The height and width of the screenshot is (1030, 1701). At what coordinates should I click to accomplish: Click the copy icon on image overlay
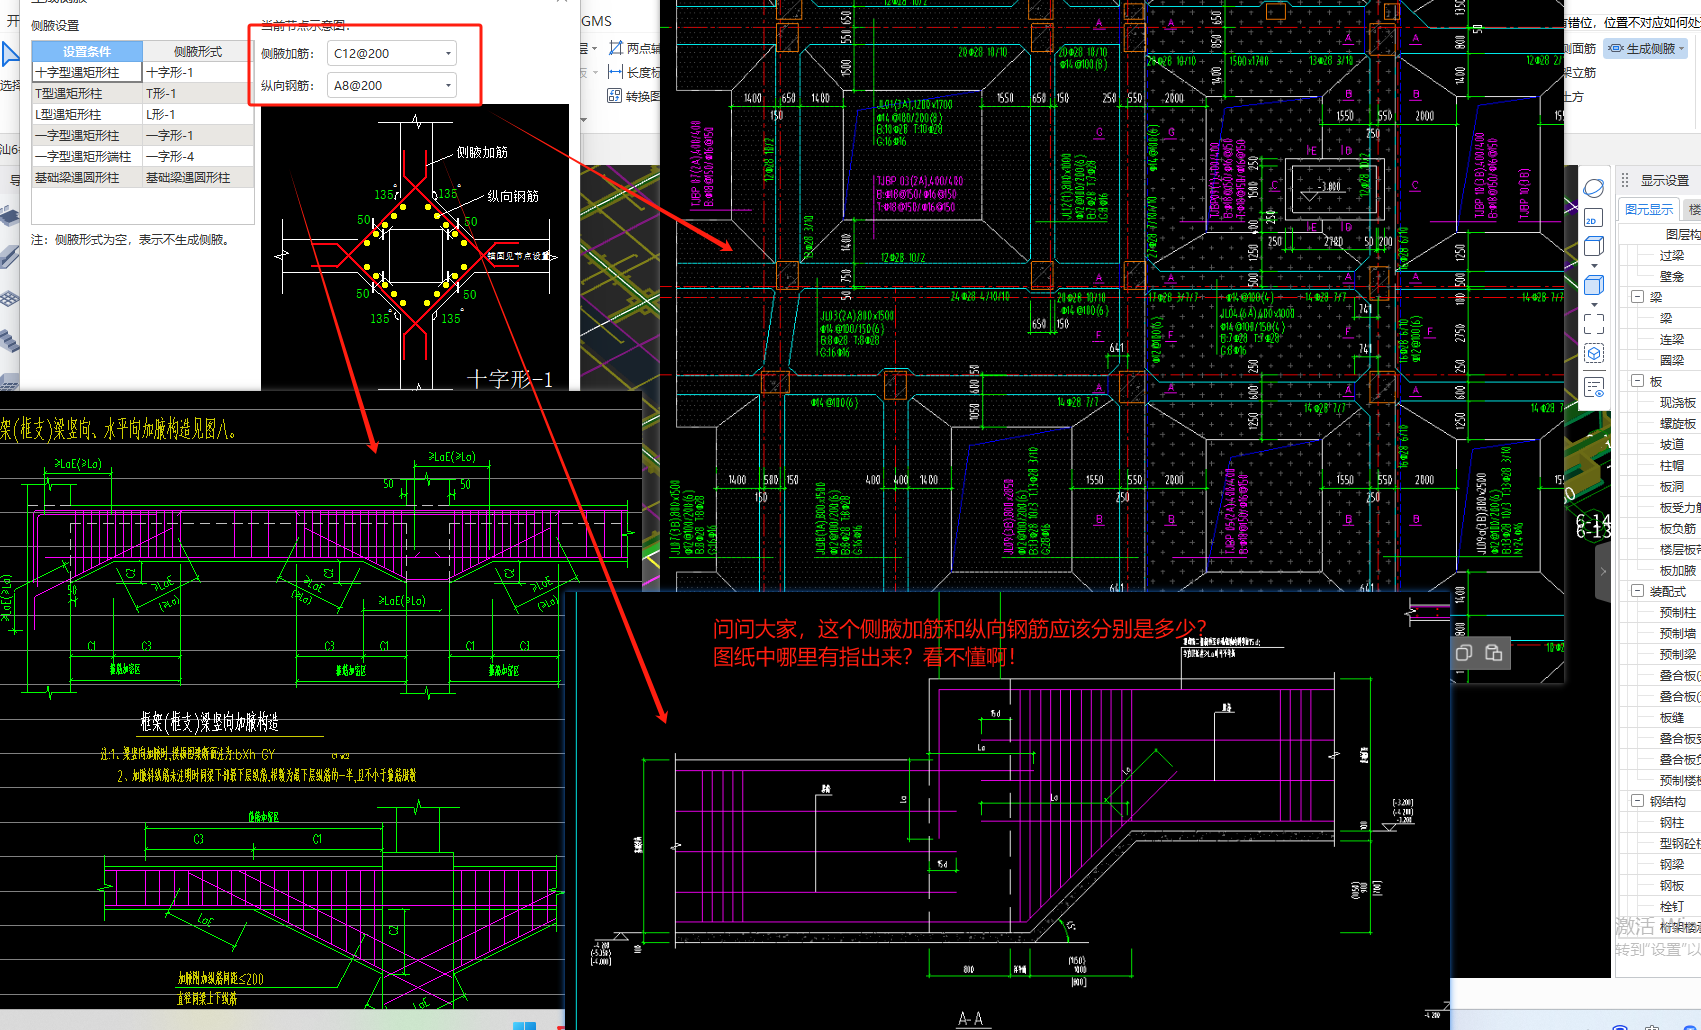pos(1464,653)
